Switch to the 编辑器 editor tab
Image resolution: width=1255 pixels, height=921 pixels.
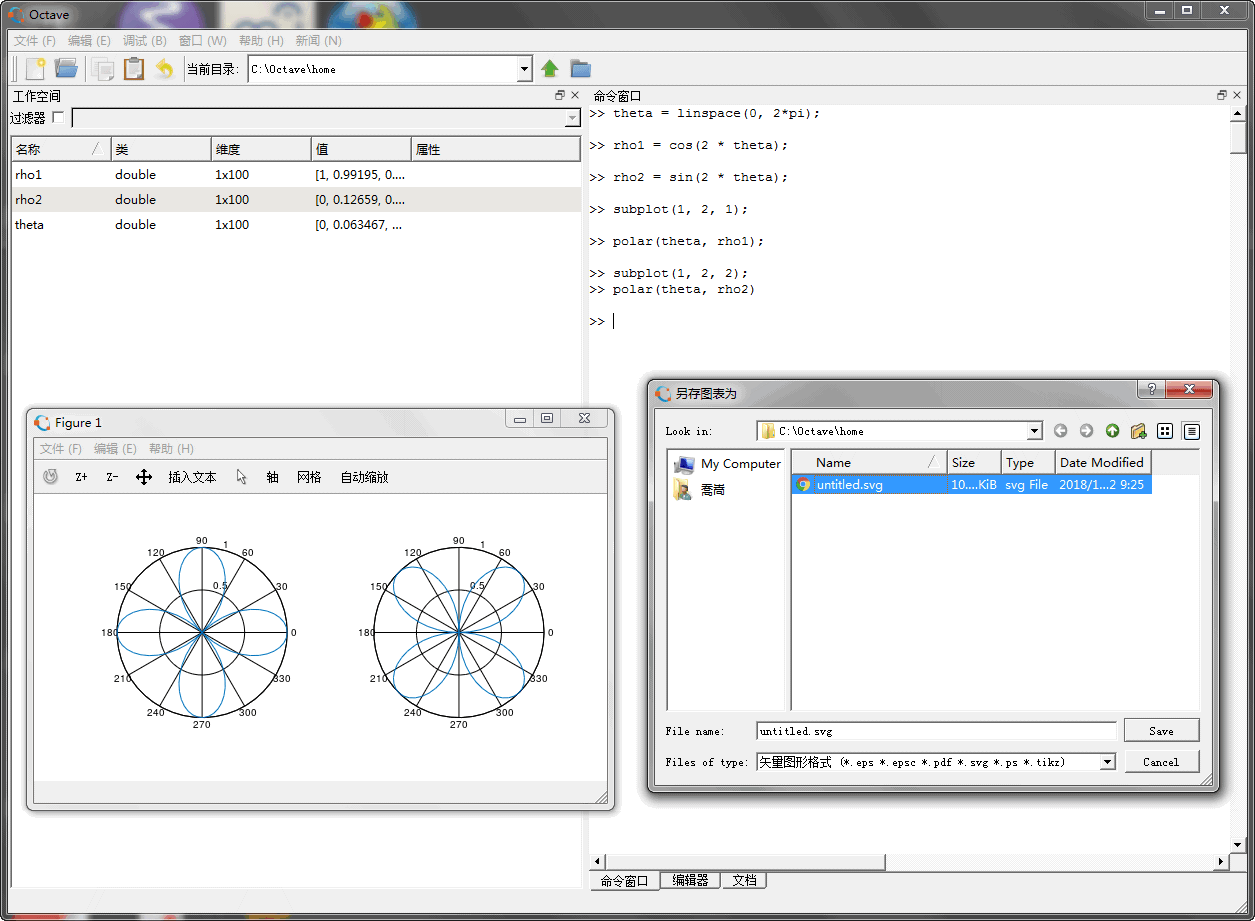coord(690,881)
